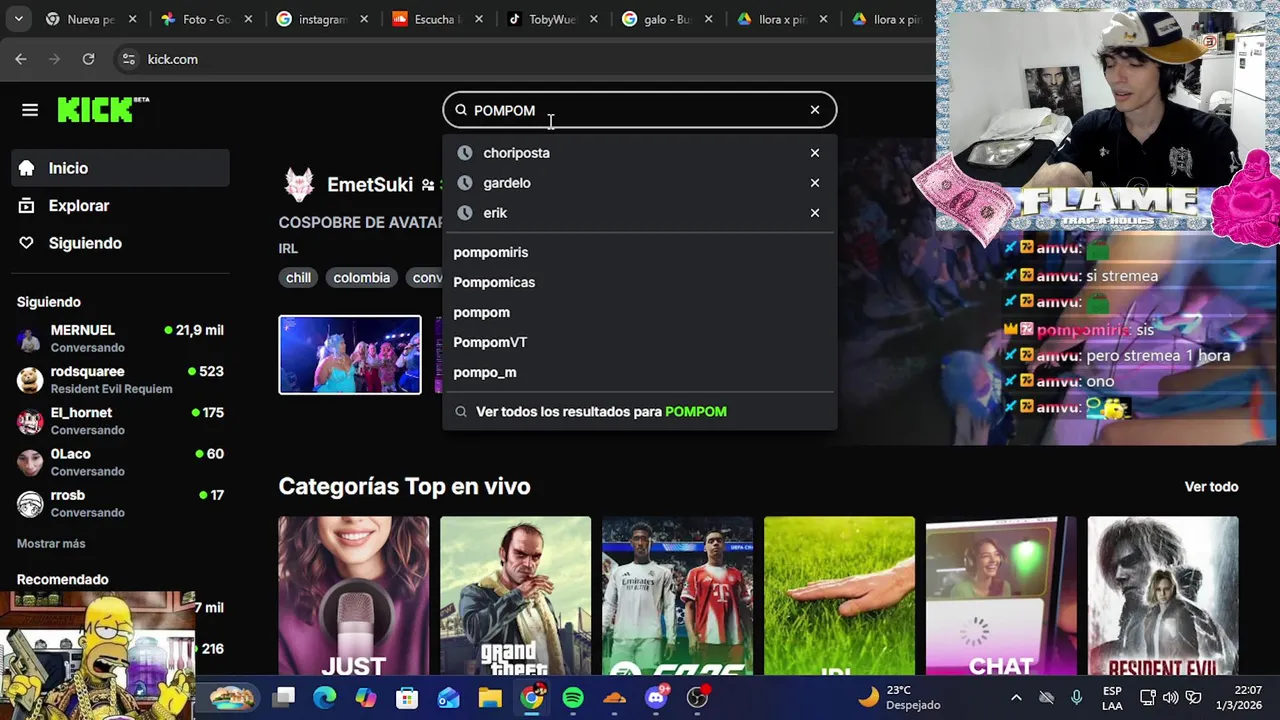The image size is (1280, 720).
Task: Close the TobyWue TikTok tab
Action: click(x=596, y=19)
